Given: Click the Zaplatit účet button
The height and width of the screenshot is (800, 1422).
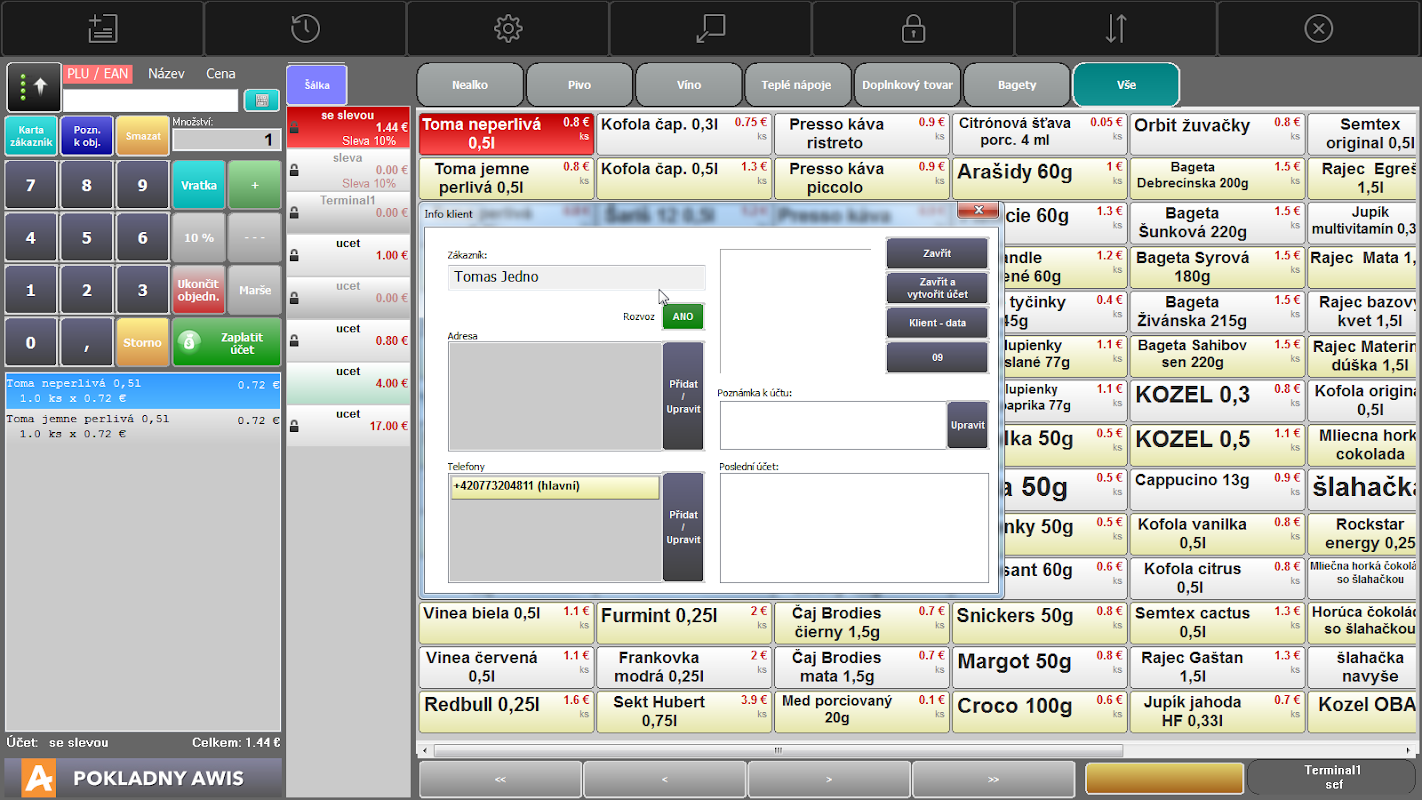Looking at the screenshot, I should 227,343.
